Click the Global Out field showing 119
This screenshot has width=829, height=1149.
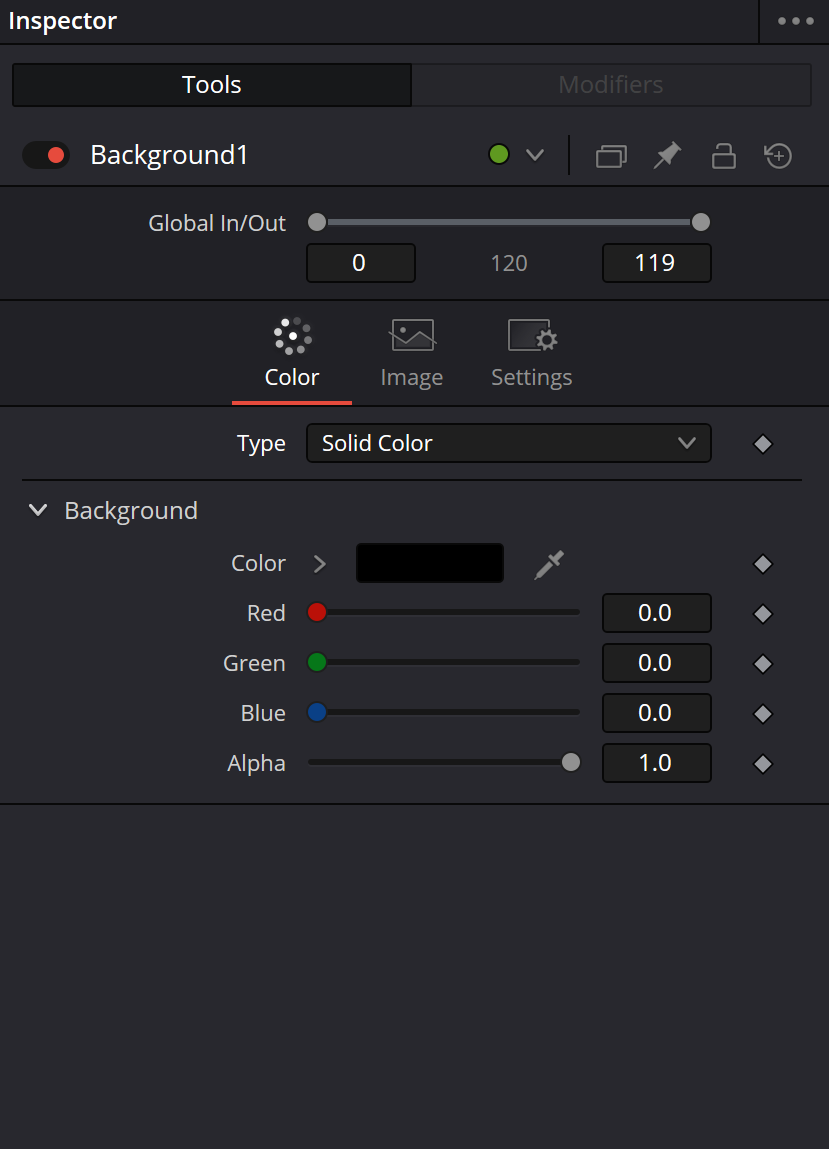click(x=657, y=263)
